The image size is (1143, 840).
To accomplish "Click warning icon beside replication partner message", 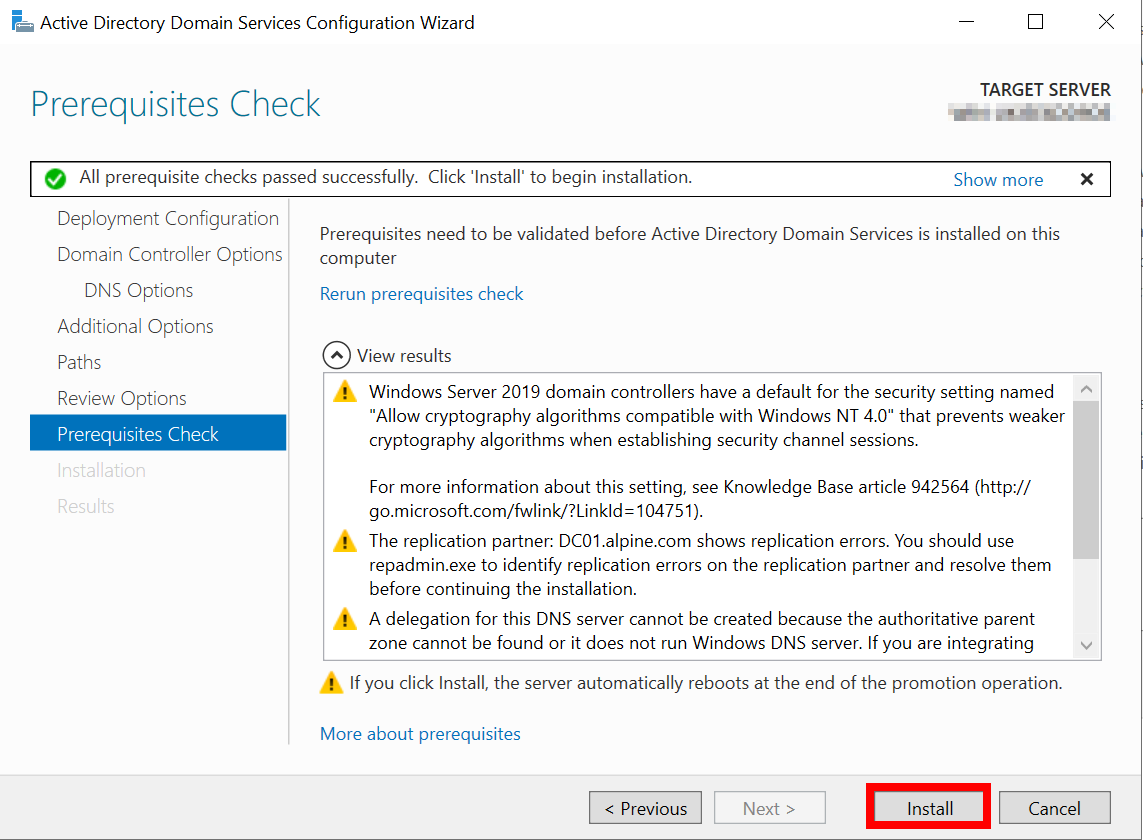I will [344, 541].
